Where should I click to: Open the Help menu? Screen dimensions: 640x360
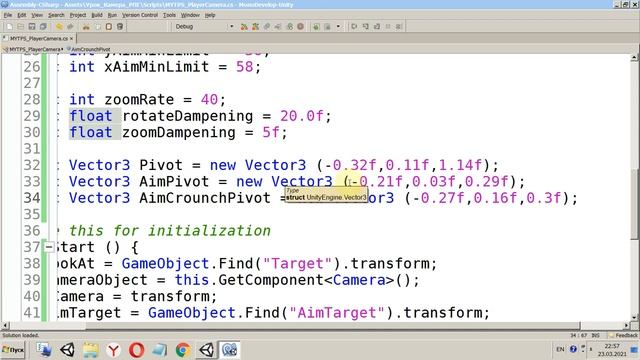click(210, 15)
